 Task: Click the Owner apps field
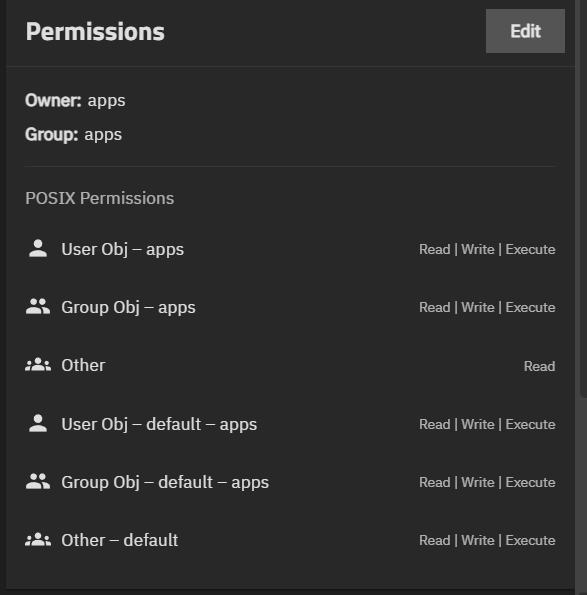click(75, 101)
